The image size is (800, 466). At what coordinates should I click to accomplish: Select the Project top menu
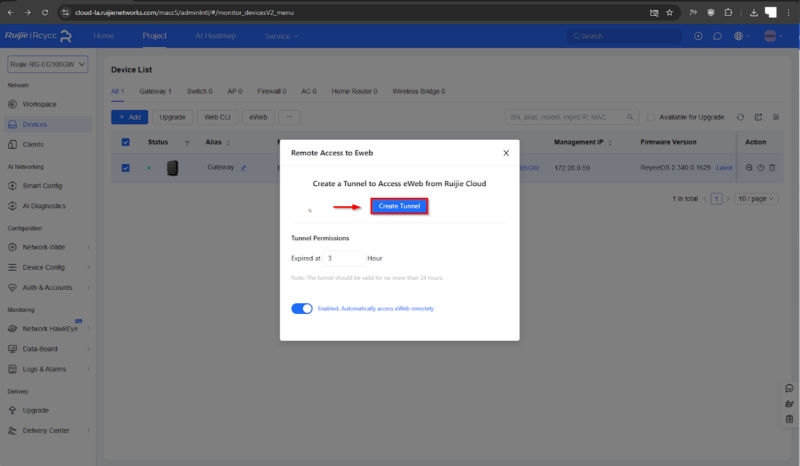coord(154,36)
